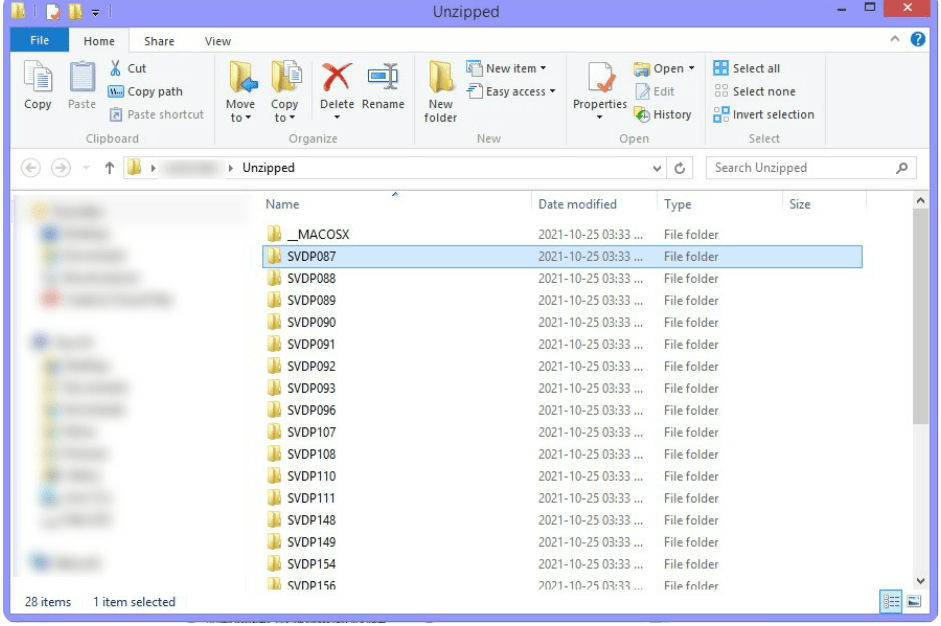The width and height of the screenshot is (941, 626).
Task: Open the File menu
Action: [x=39, y=41]
